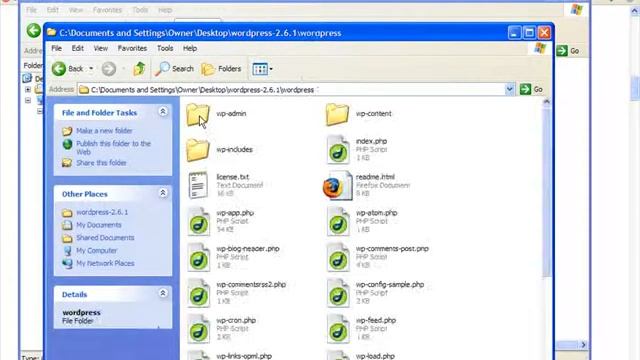Open My Network Places link
The height and width of the screenshot is (360, 640).
105,263
